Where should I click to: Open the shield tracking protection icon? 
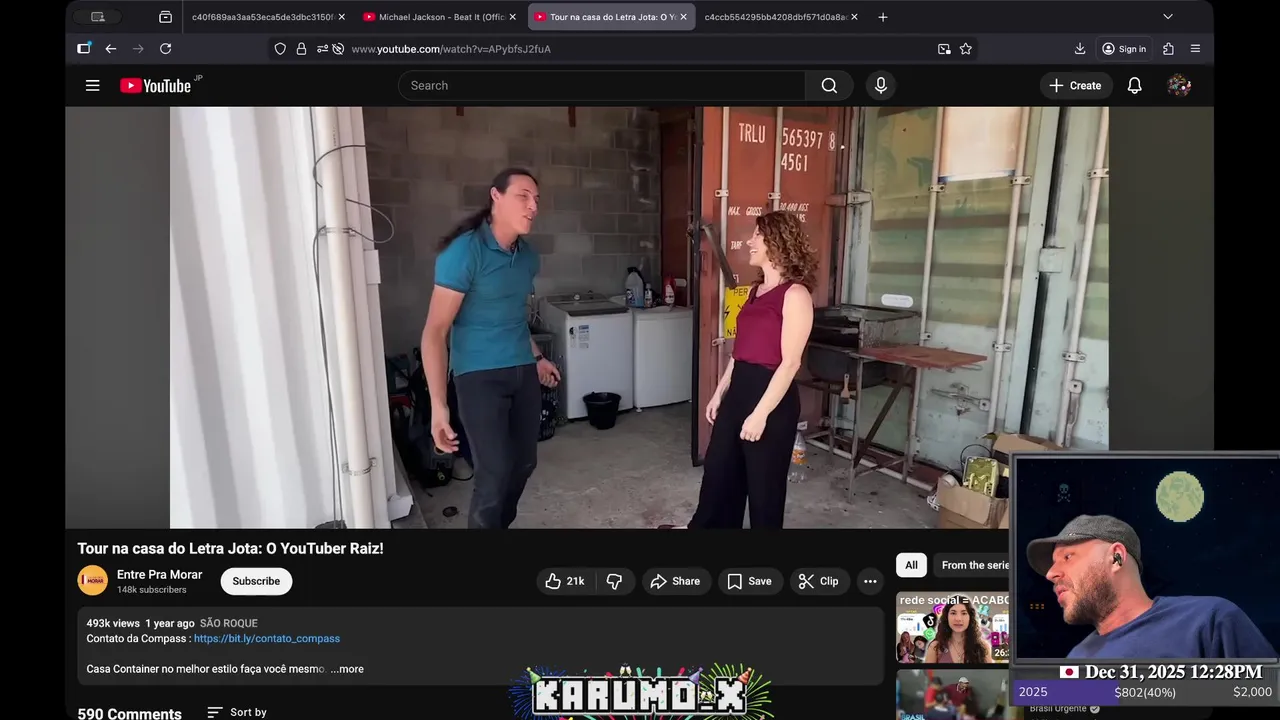pos(280,49)
